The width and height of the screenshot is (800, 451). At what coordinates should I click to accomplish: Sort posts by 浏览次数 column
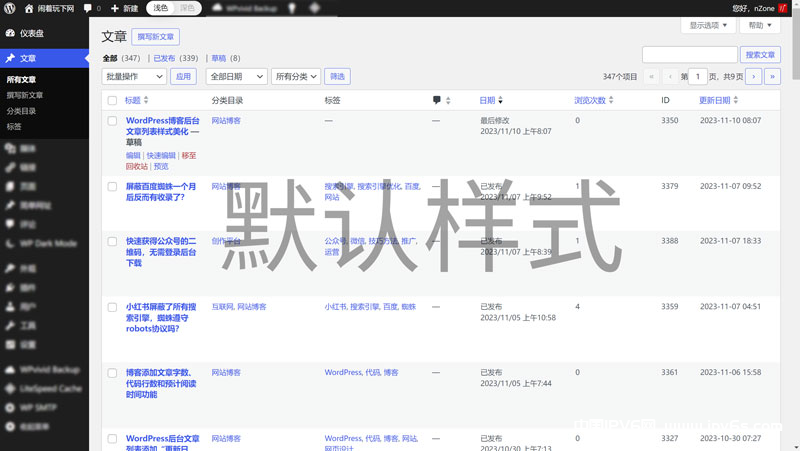tap(594, 100)
